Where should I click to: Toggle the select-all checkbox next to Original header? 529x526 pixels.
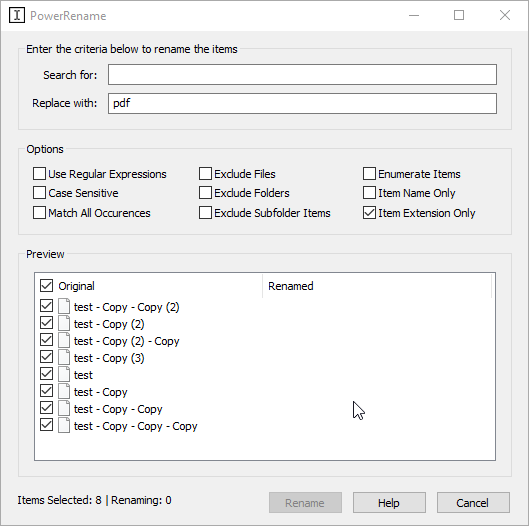47,285
